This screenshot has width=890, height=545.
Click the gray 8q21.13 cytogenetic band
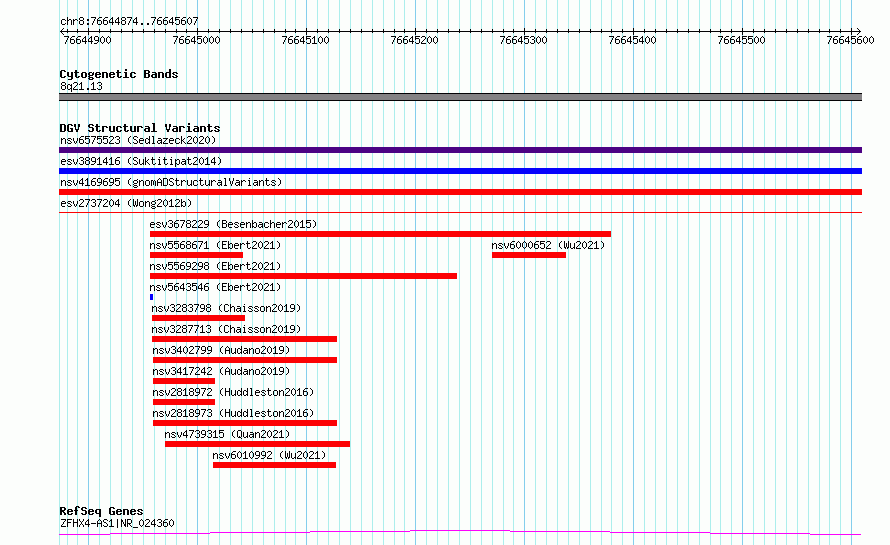tap(460, 97)
